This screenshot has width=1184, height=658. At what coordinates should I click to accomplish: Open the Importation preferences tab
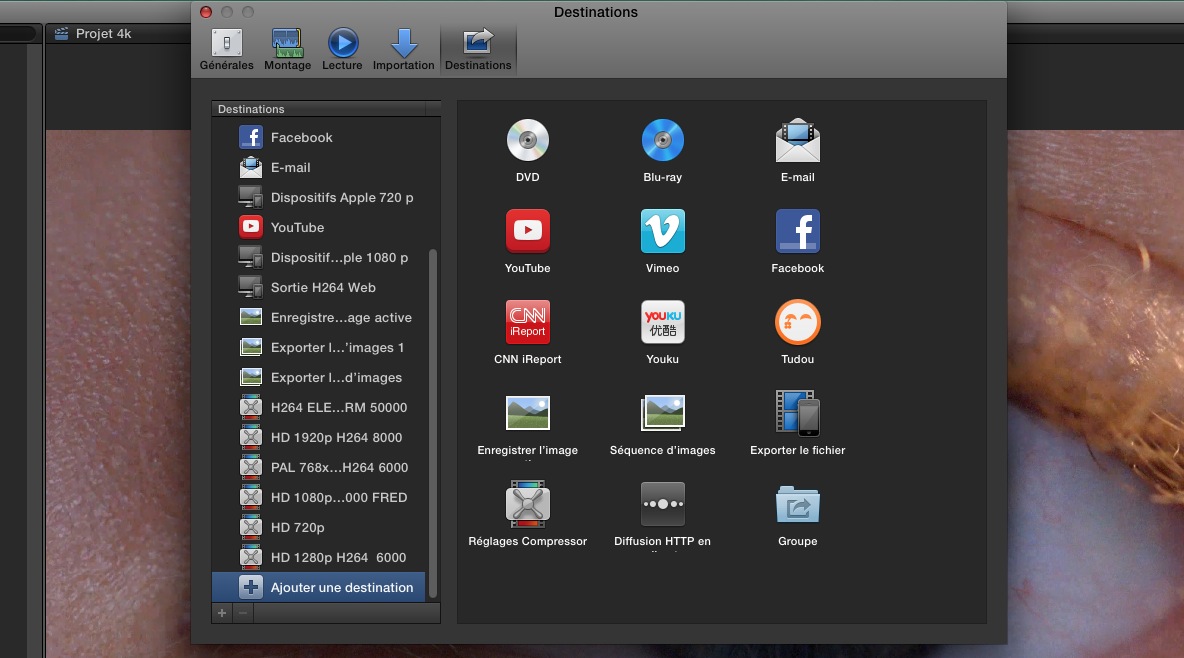coord(403,45)
